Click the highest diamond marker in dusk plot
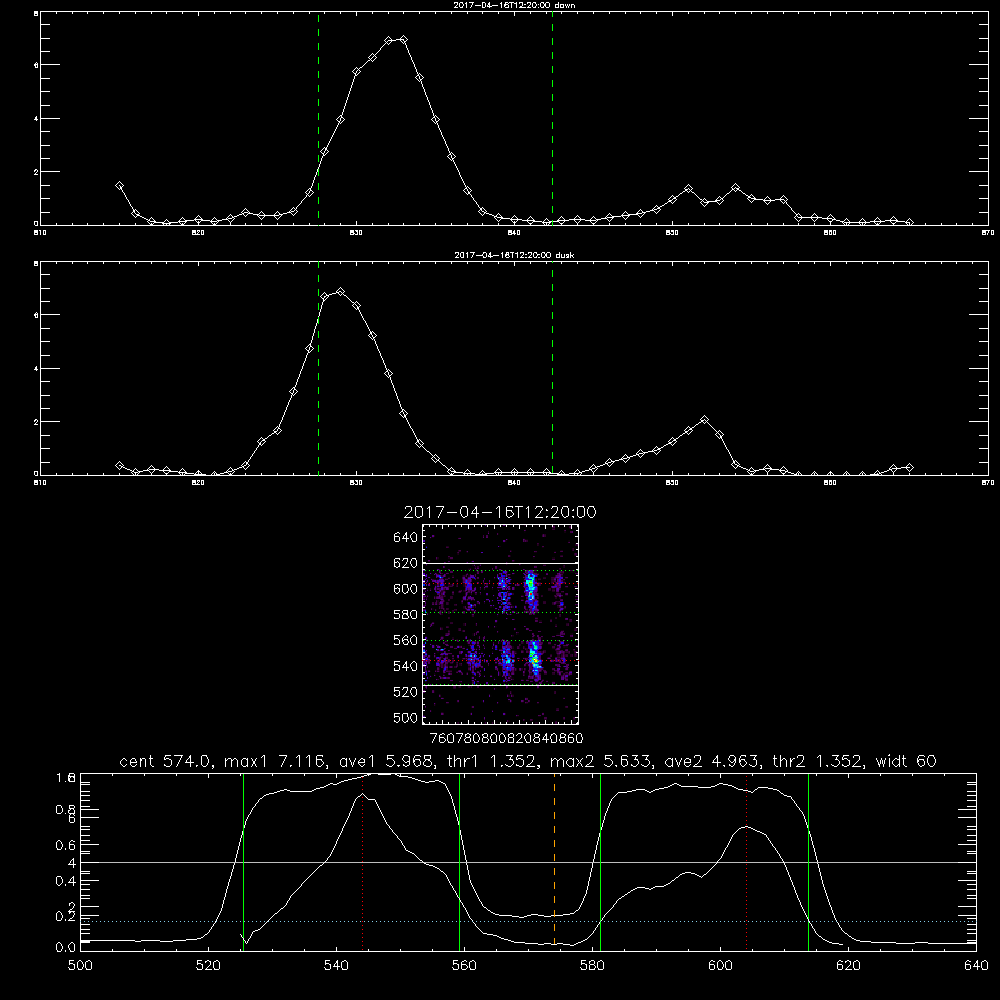 (340, 291)
